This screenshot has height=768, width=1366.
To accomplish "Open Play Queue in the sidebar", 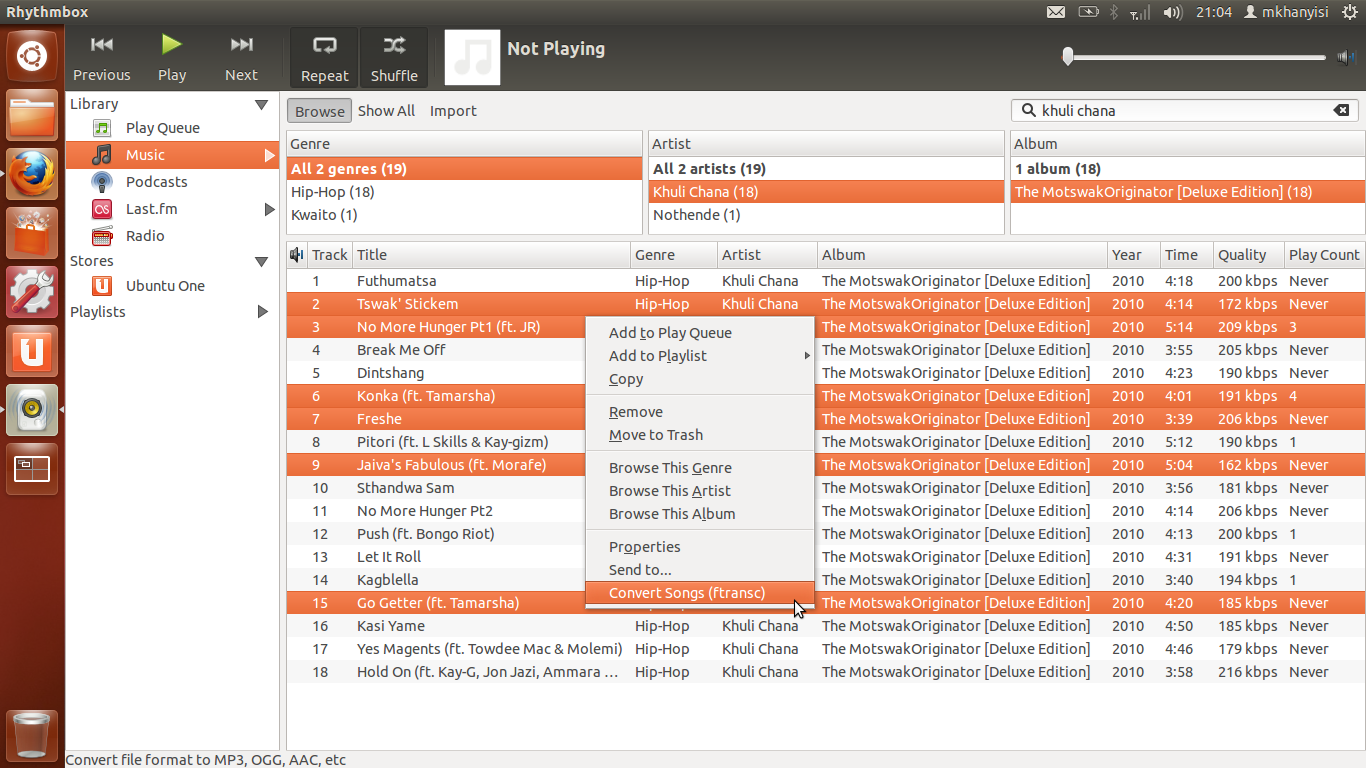I will pyautogui.click(x=162, y=128).
